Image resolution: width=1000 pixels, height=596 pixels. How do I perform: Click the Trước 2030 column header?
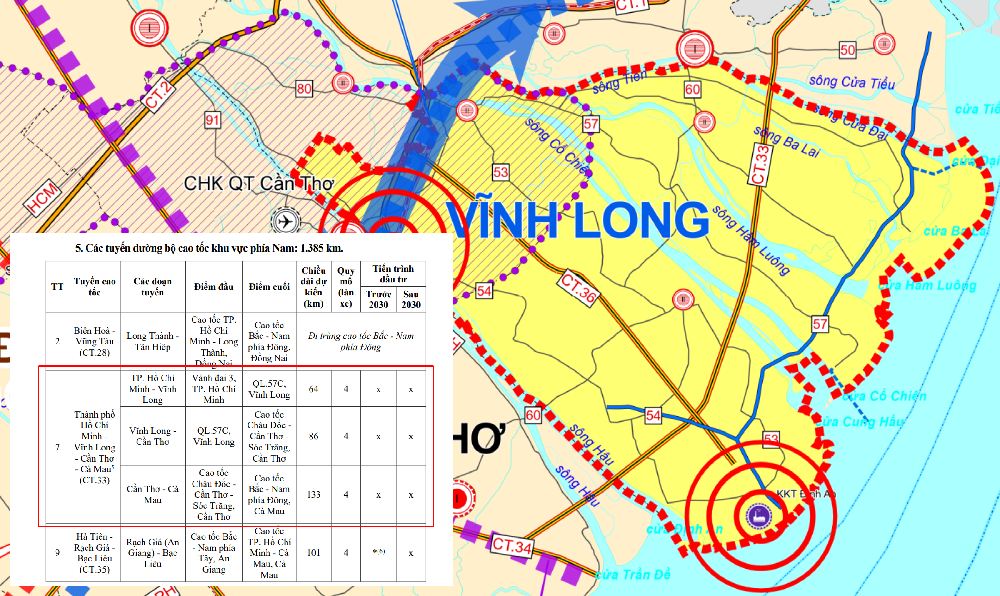378,299
